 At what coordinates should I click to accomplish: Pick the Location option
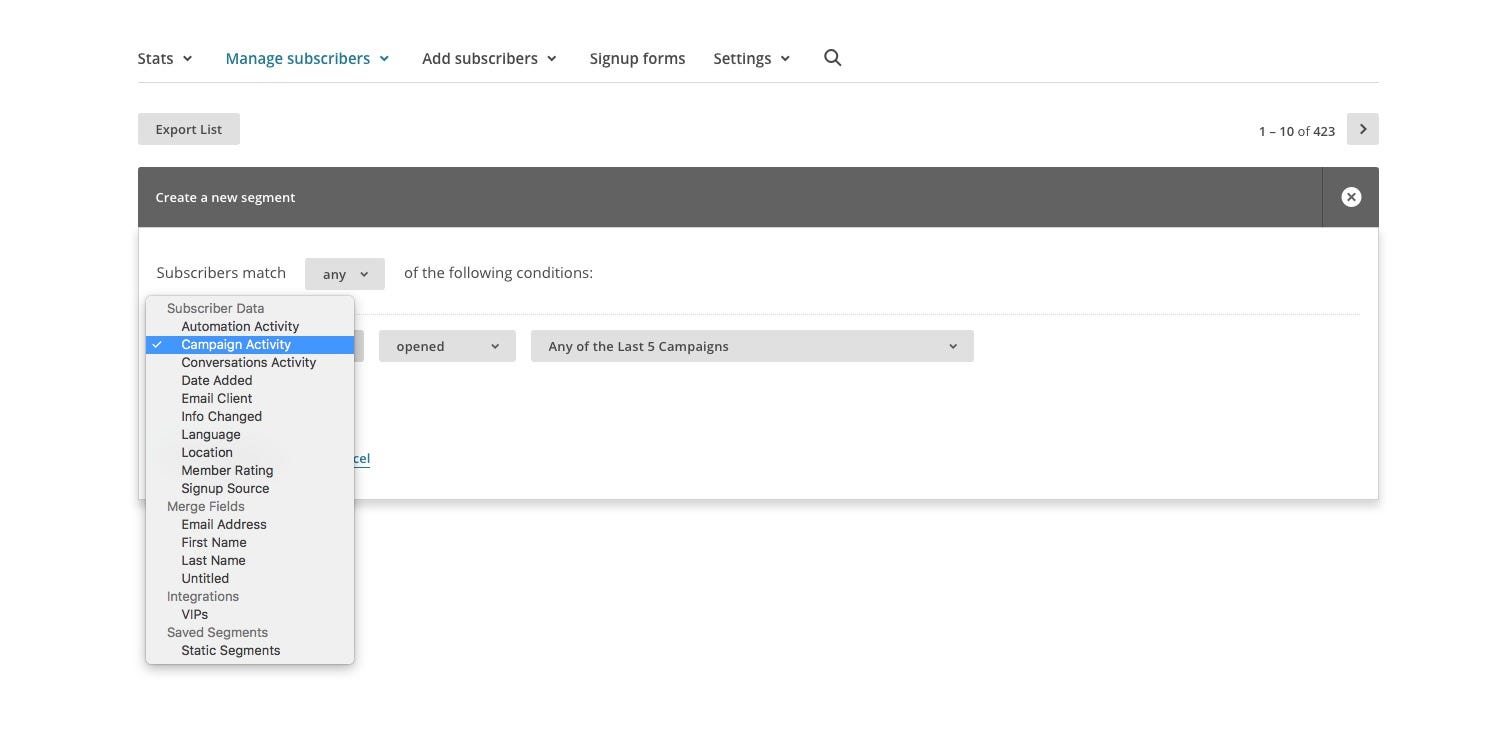click(207, 452)
